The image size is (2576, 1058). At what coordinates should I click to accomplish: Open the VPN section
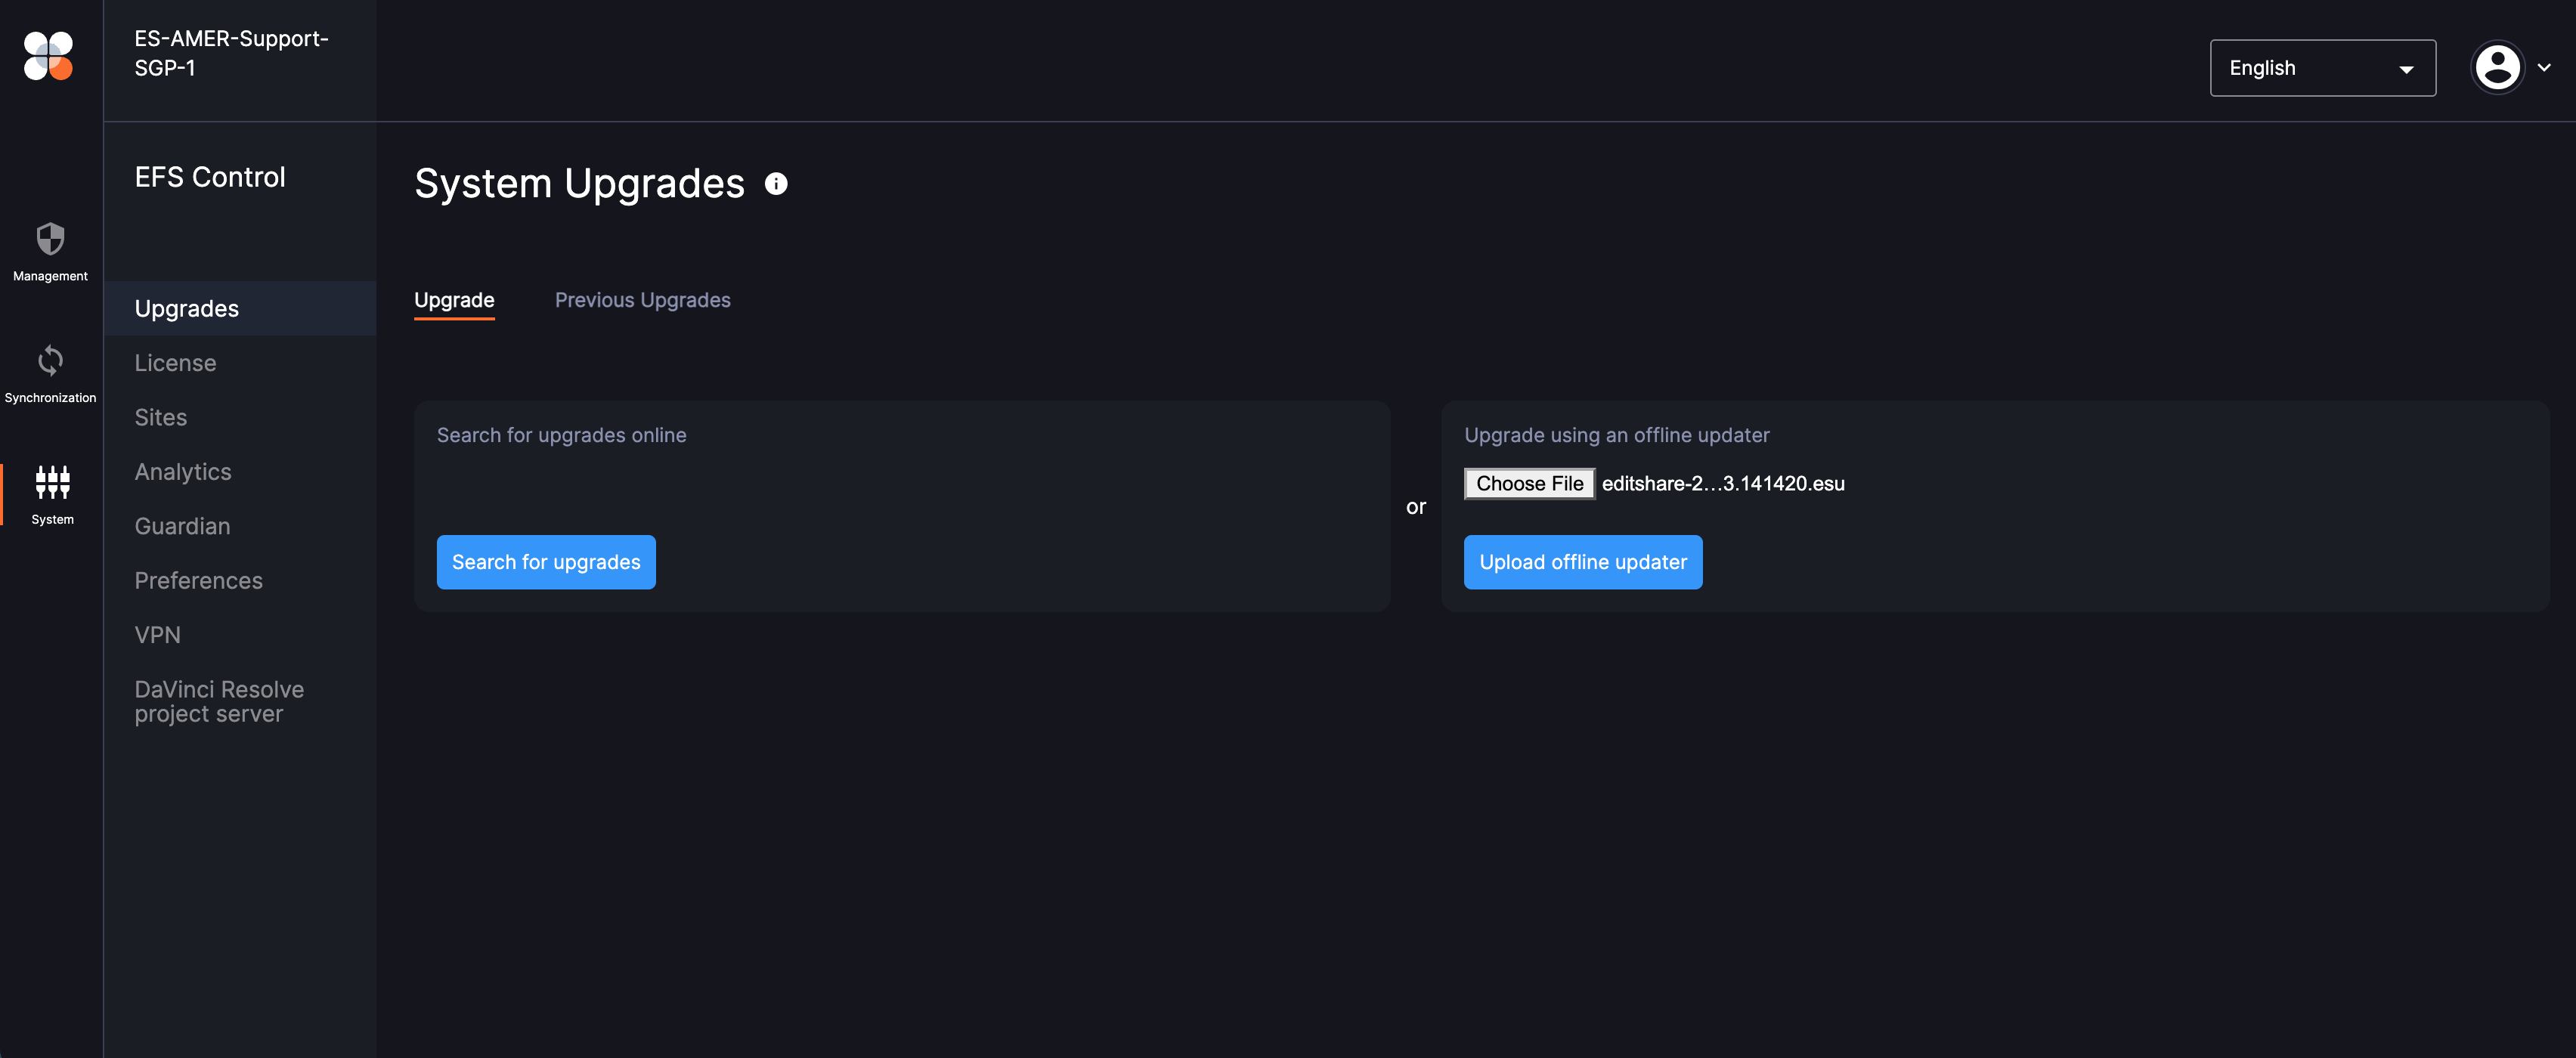click(x=157, y=635)
